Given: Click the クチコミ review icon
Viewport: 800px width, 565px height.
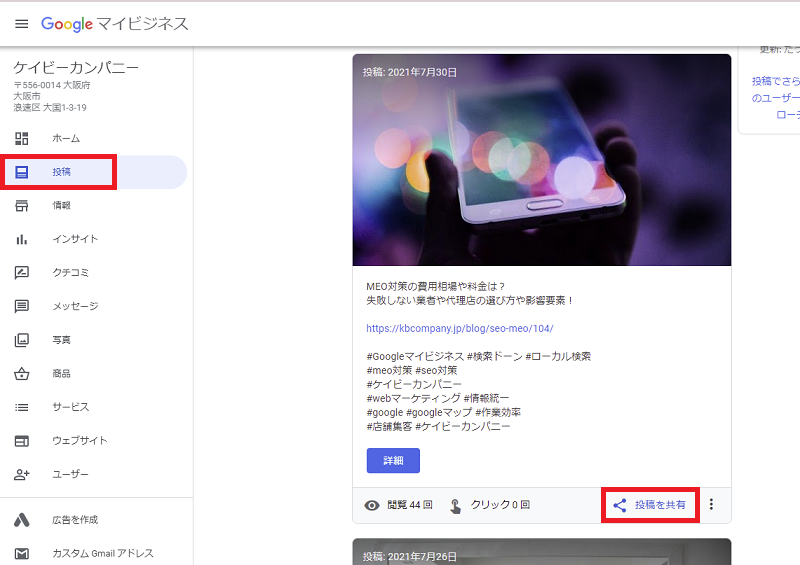Looking at the screenshot, I should (21, 273).
